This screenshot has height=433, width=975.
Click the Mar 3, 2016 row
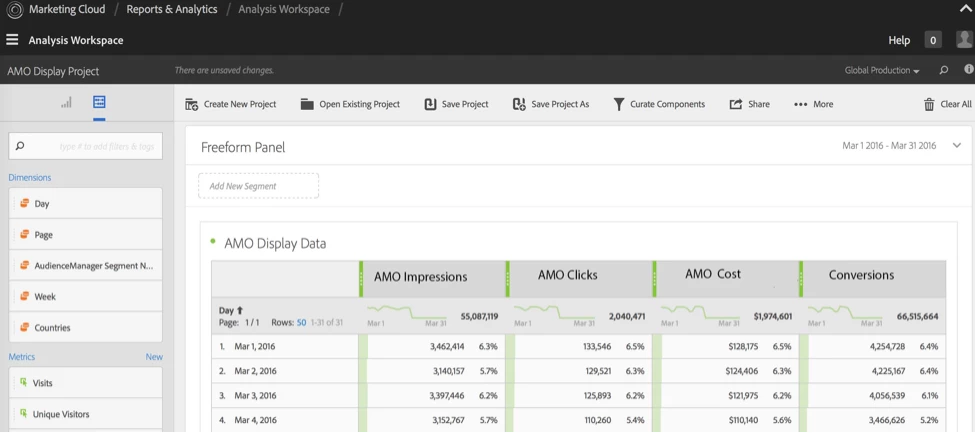pyautogui.click(x=579, y=395)
